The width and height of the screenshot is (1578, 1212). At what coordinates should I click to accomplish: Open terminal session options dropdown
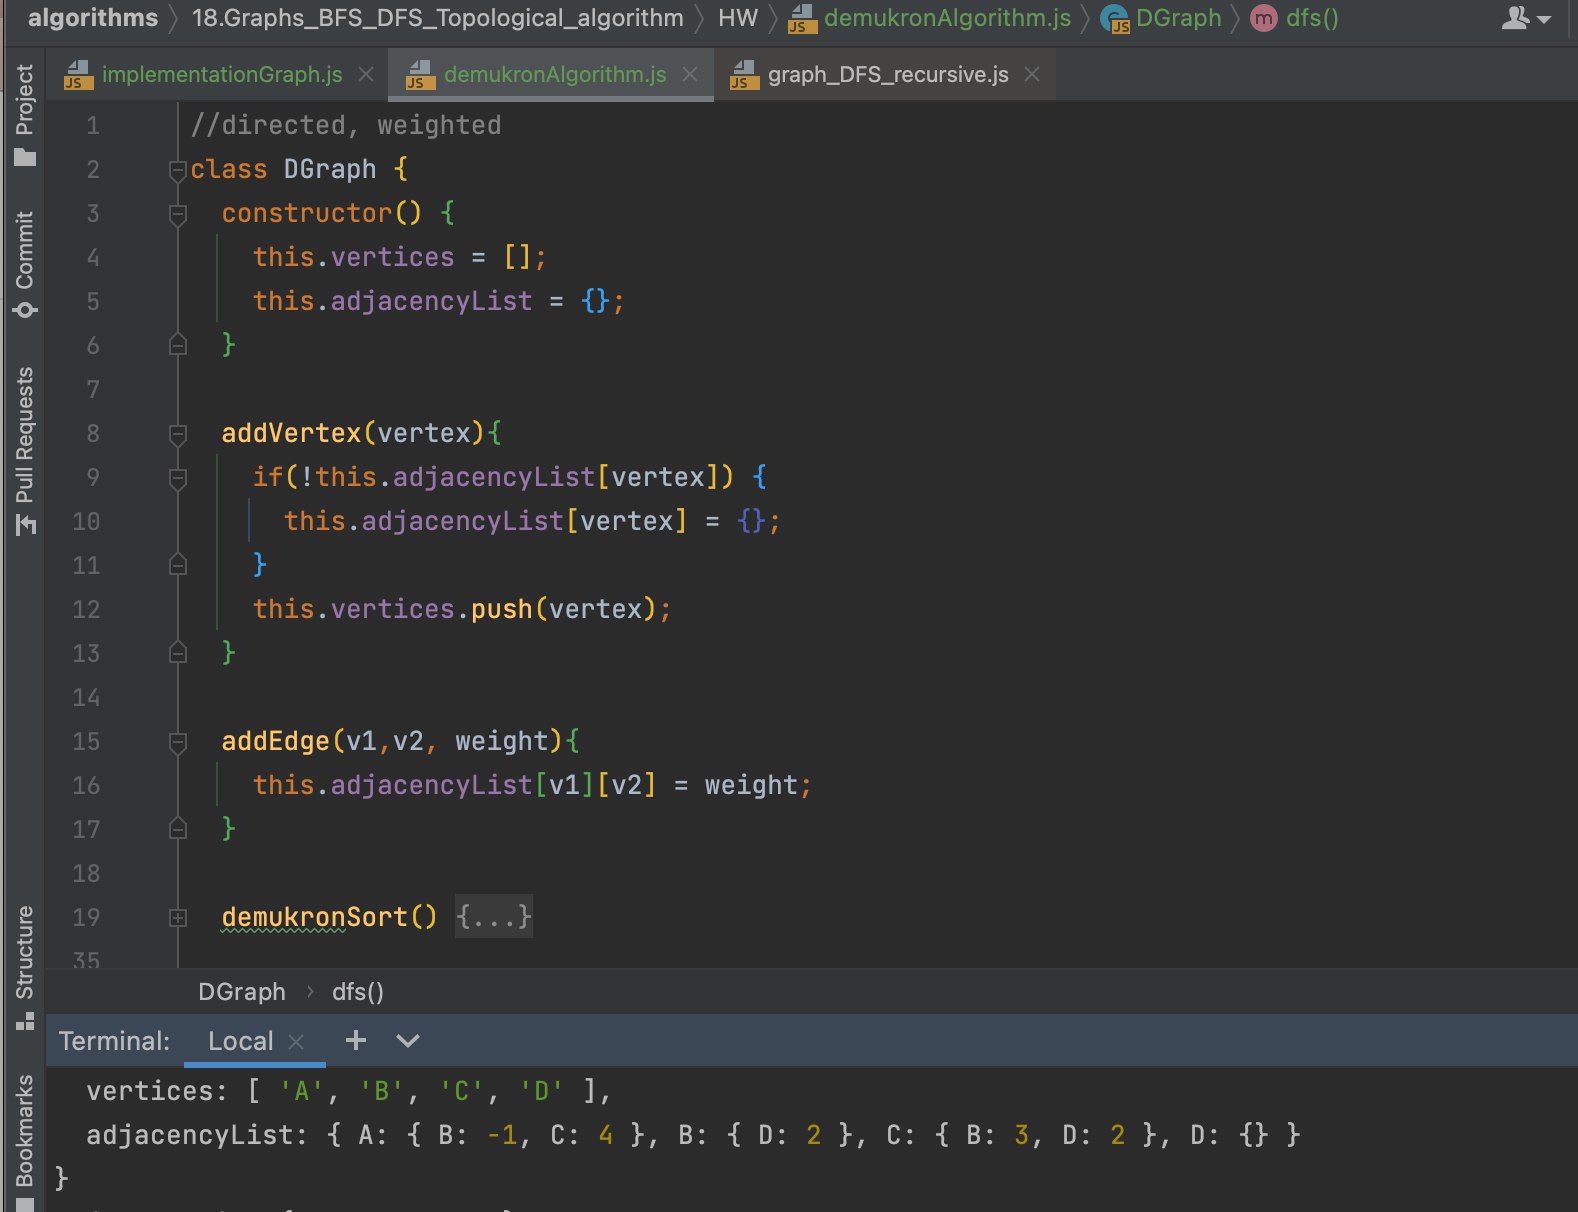click(407, 1041)
